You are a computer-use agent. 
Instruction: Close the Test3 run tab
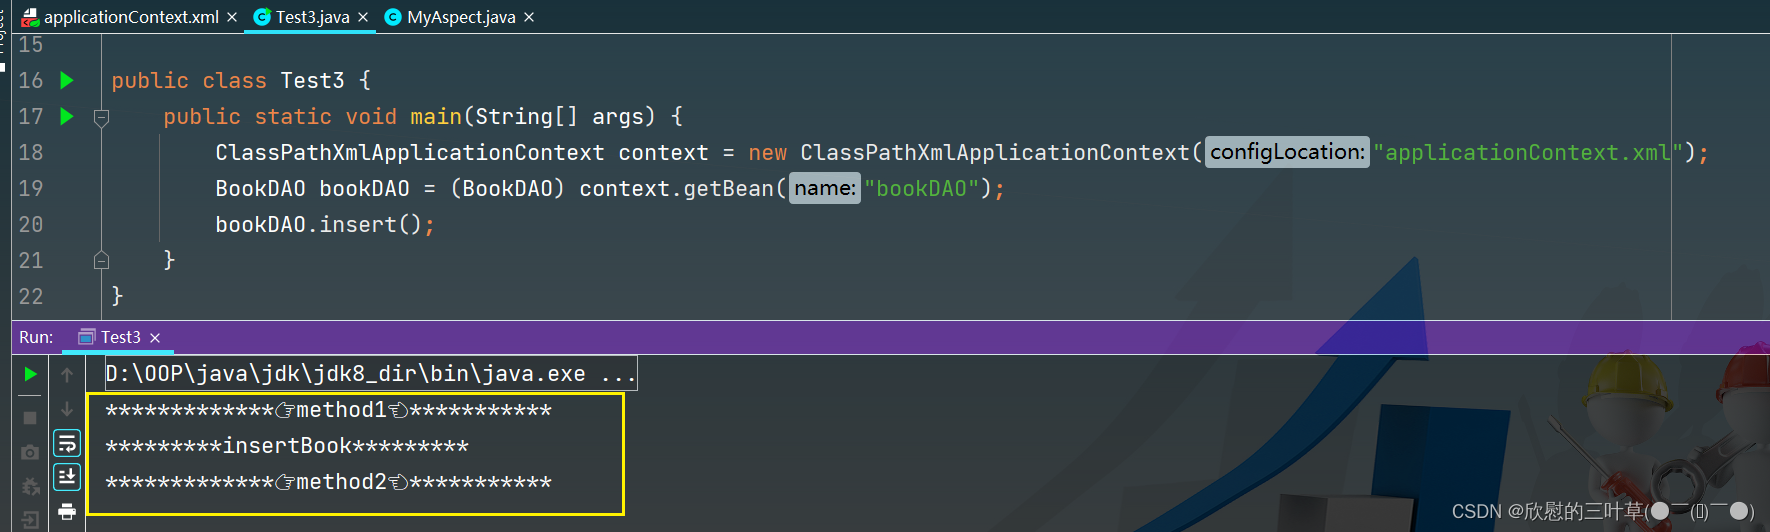point(155,338)
